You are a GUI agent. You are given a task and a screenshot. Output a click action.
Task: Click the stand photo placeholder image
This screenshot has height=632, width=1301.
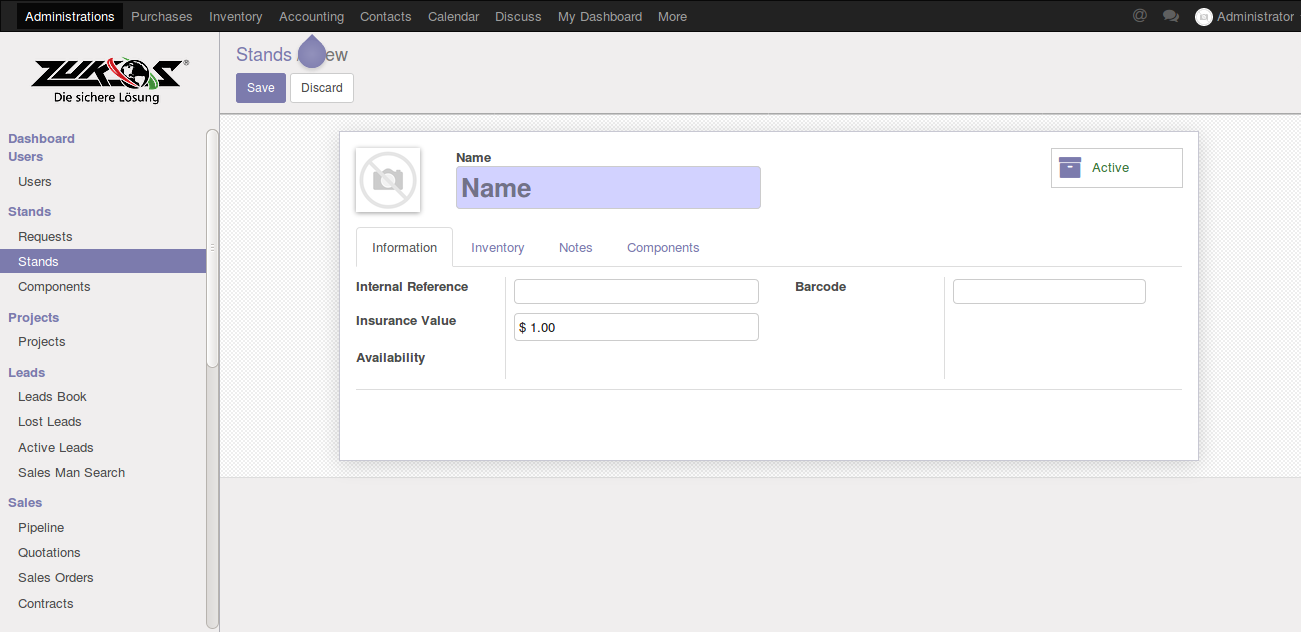(388, 180)
